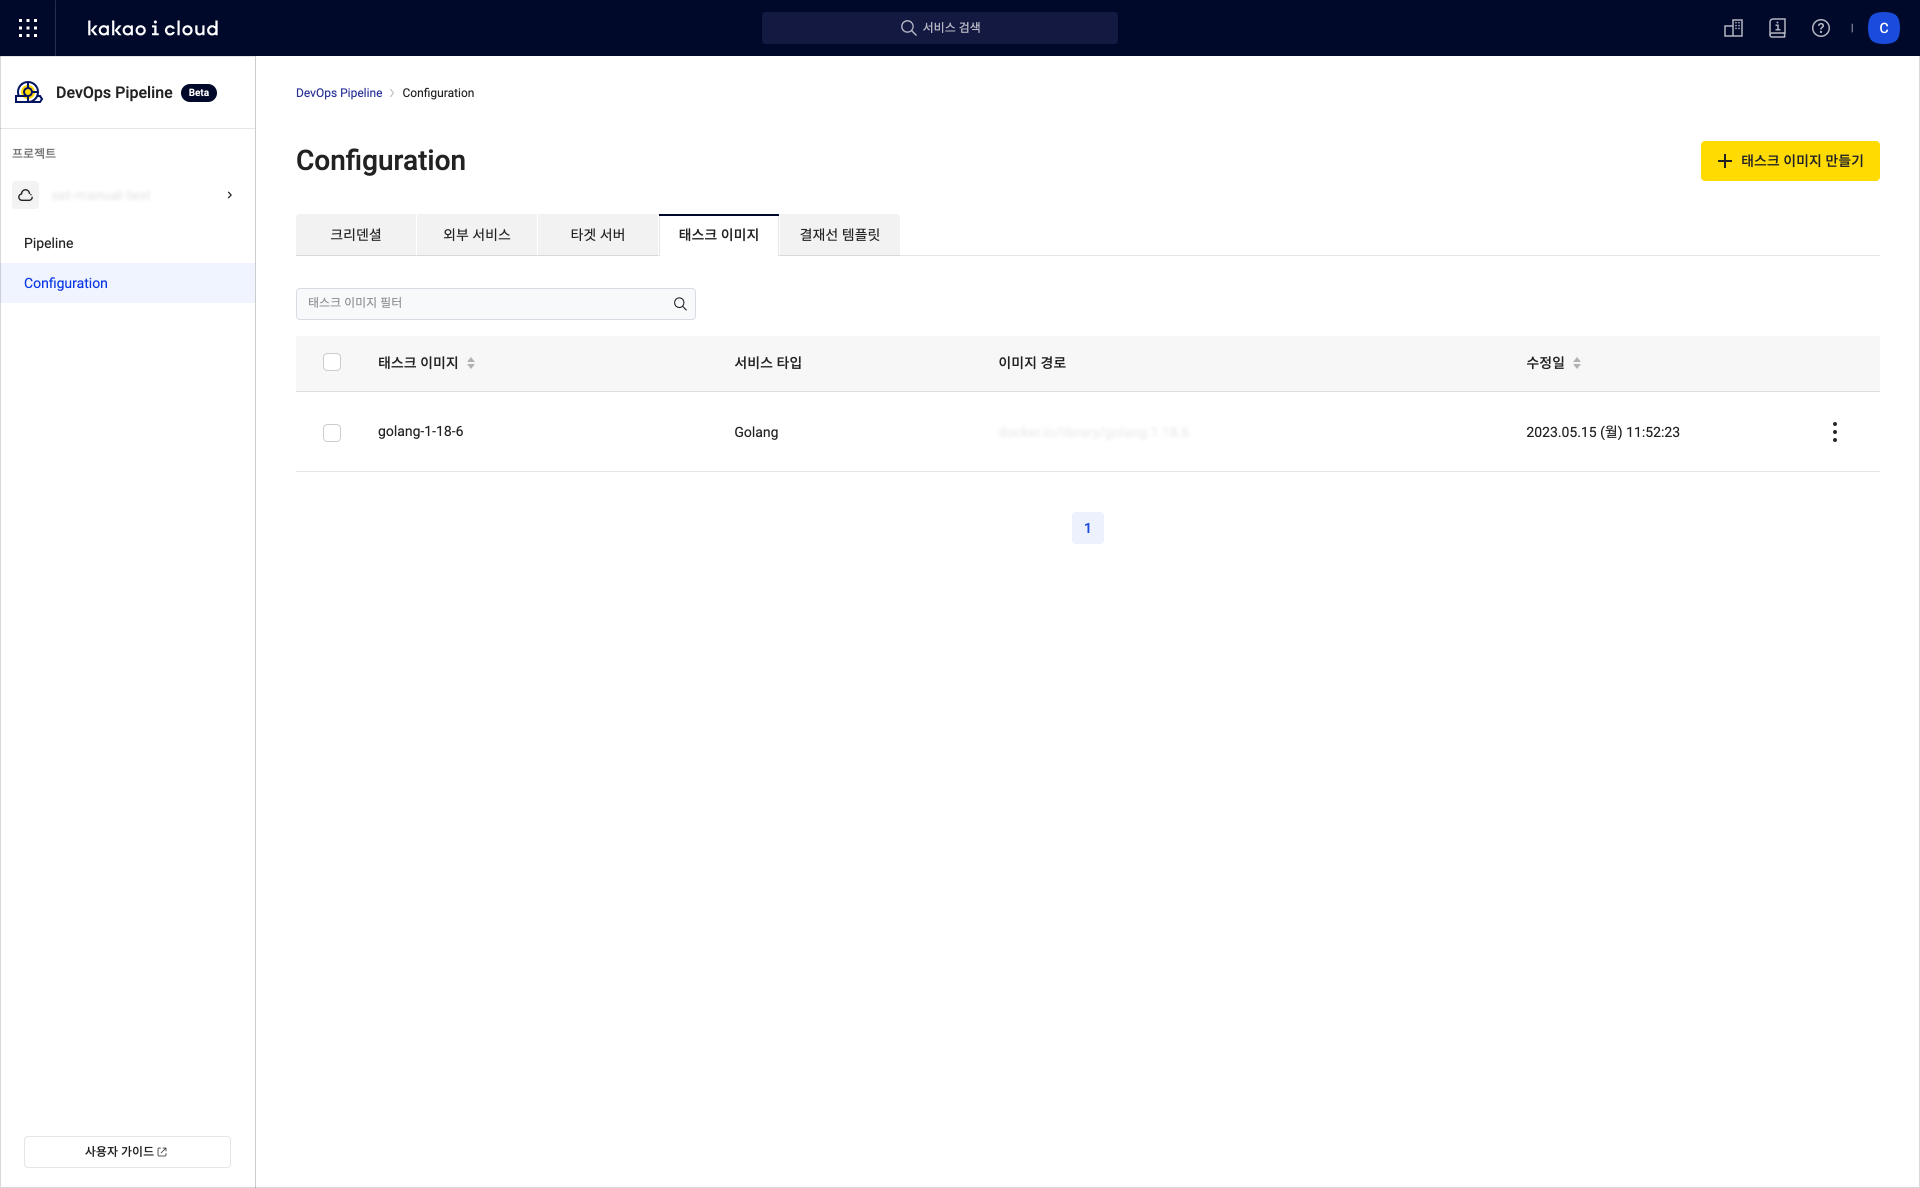Image resolution: width=1920 pixels, height=1188 pixels.
Task: Go to page 1 in pagination
Action: point(1088,528)
